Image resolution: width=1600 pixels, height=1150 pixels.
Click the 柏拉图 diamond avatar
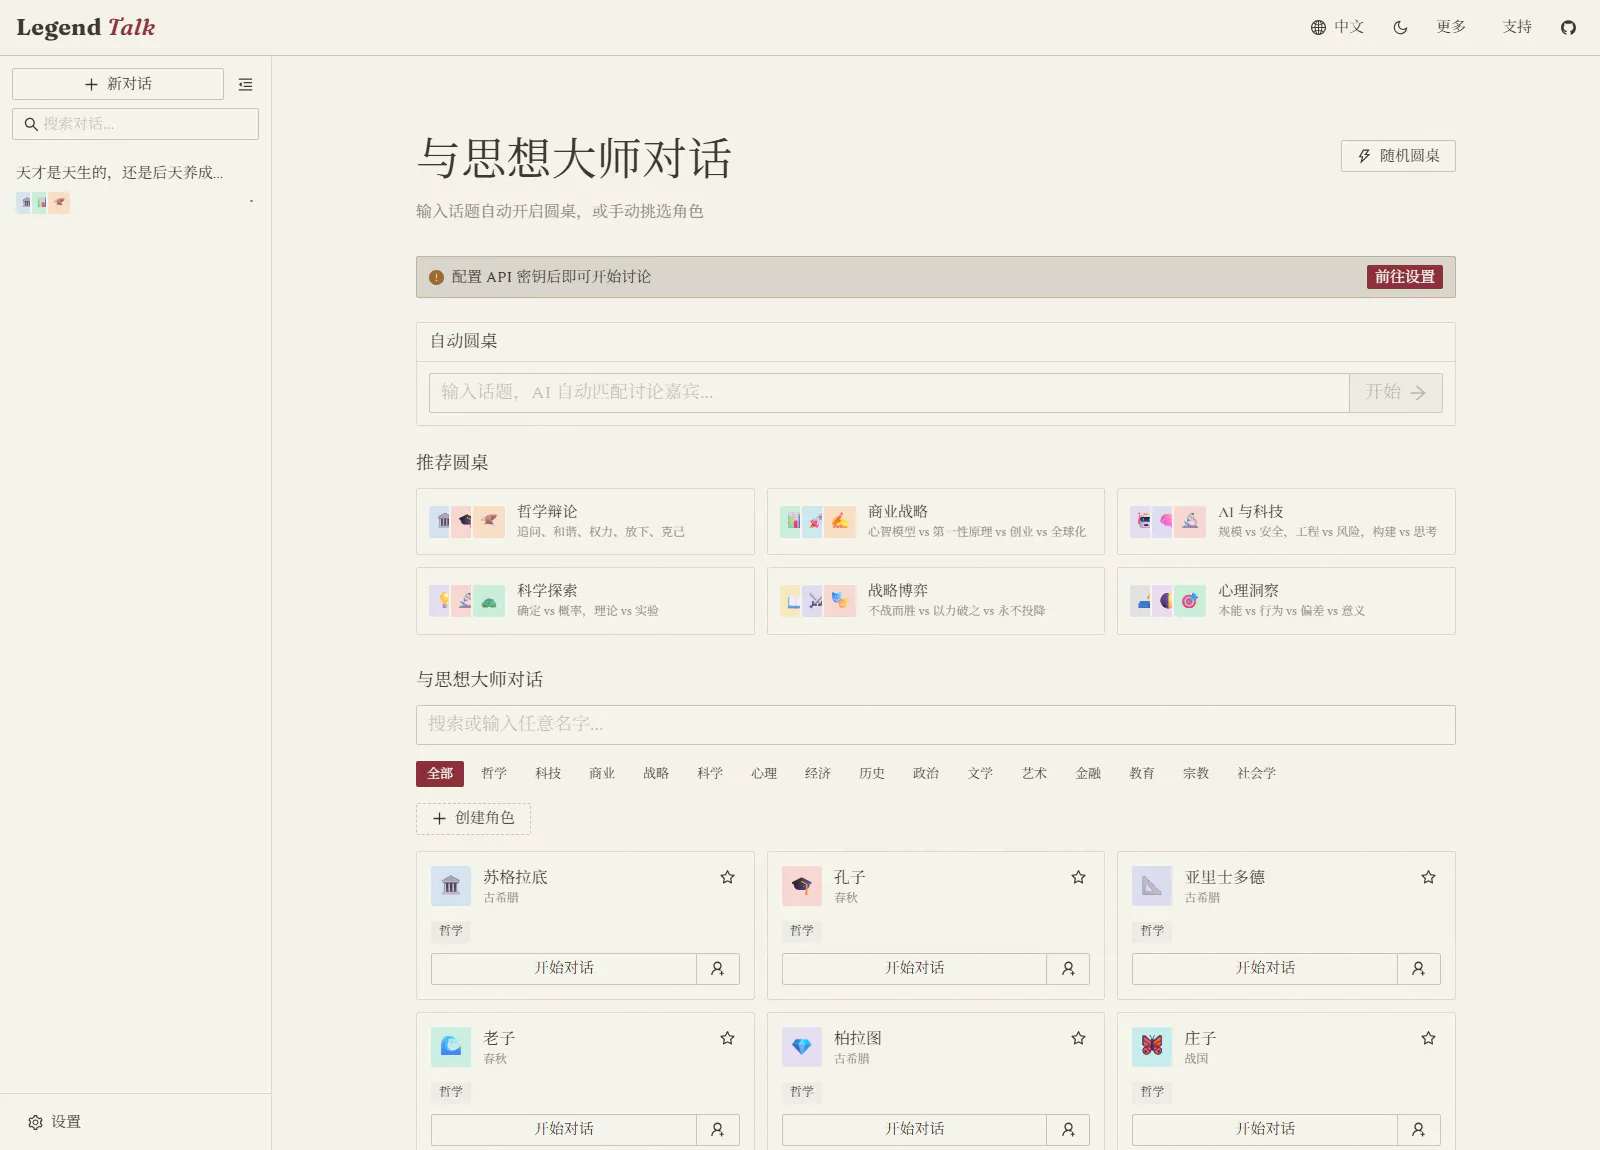802,1047
